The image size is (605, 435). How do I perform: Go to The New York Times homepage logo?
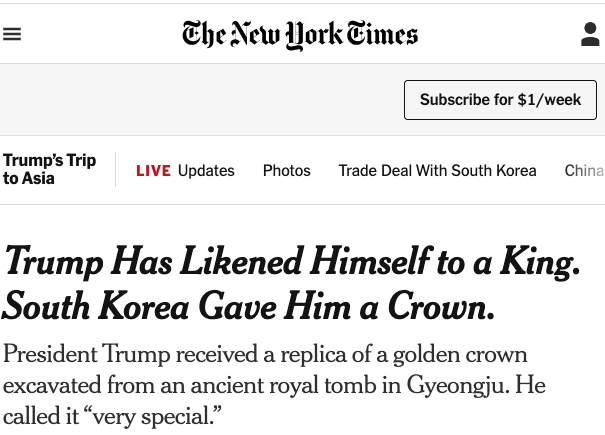300,35
